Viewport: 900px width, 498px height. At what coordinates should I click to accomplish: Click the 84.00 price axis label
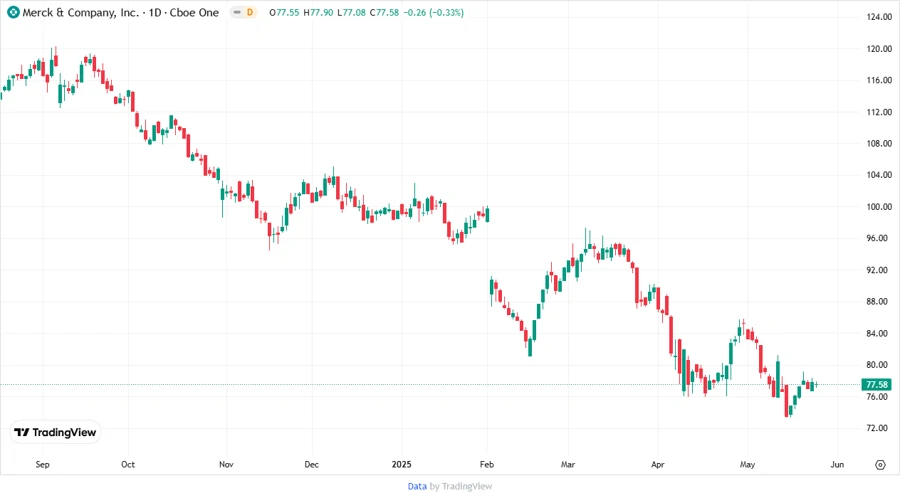point(879,333)
